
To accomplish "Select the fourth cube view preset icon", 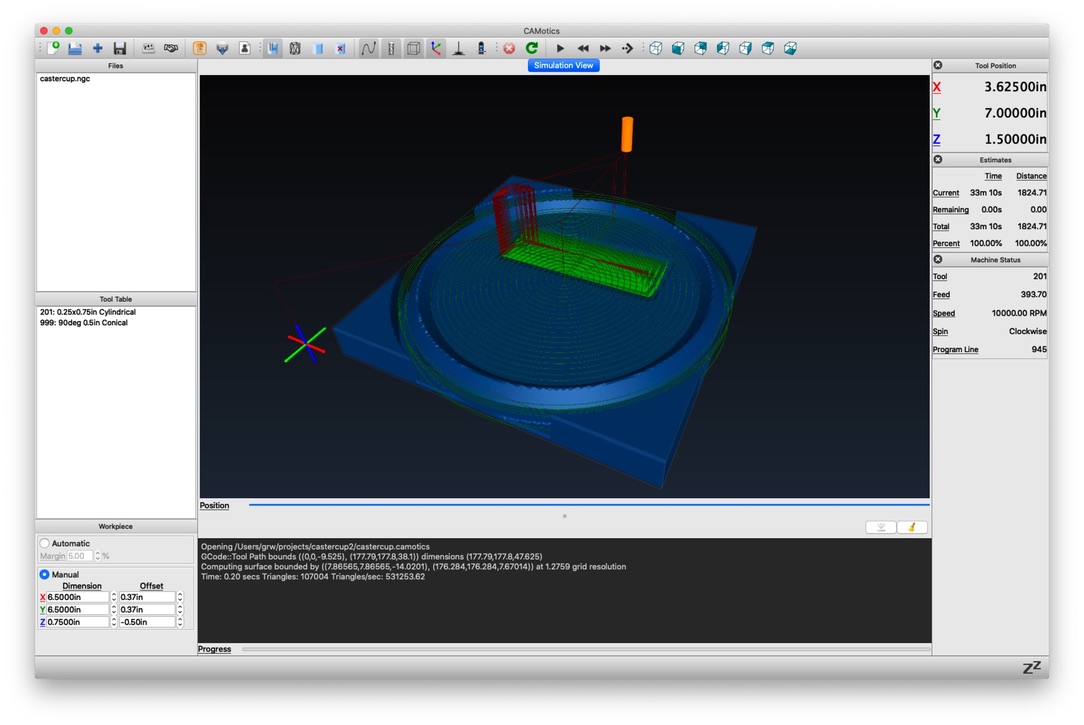I will (x=723, y=48).
